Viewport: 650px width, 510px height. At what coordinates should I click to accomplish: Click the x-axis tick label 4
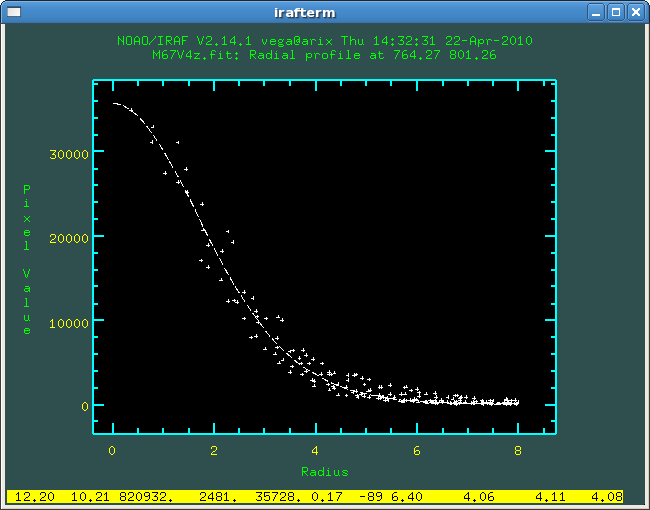click(315, 451)
